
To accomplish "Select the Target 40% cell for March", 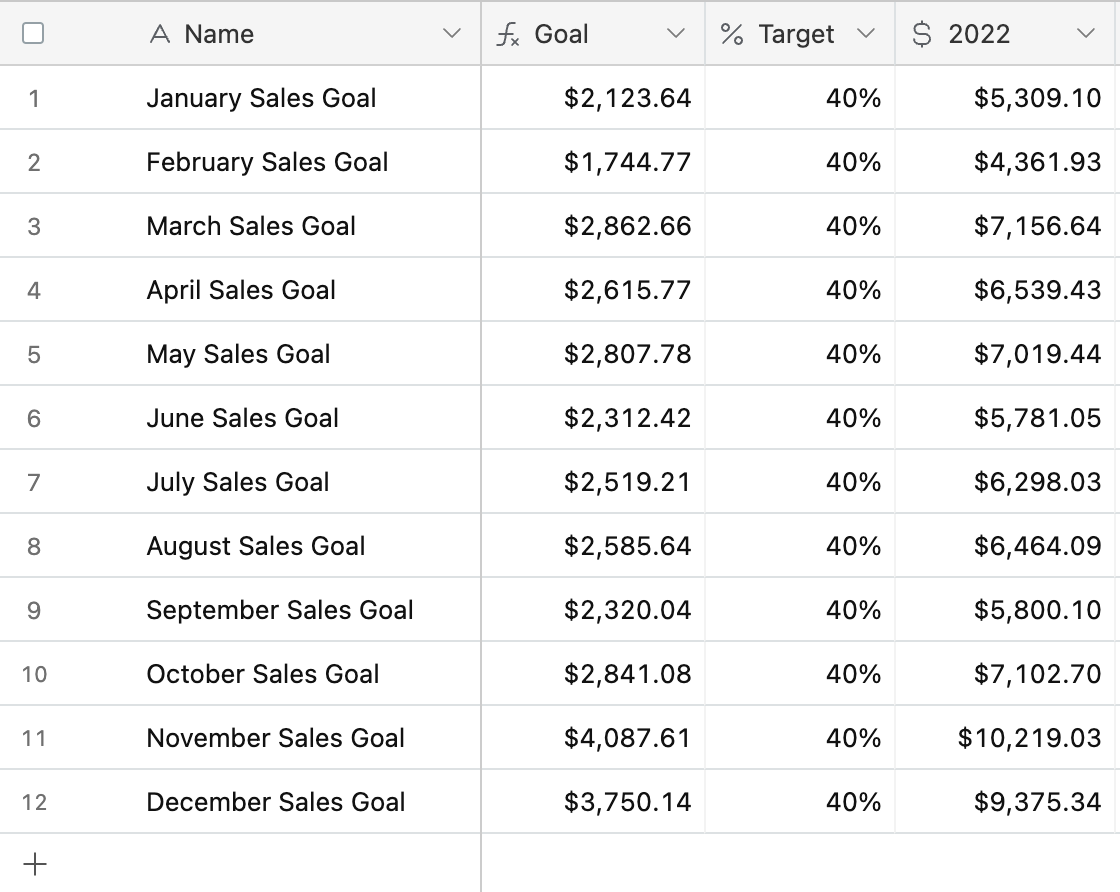I will tap(853, 226).
